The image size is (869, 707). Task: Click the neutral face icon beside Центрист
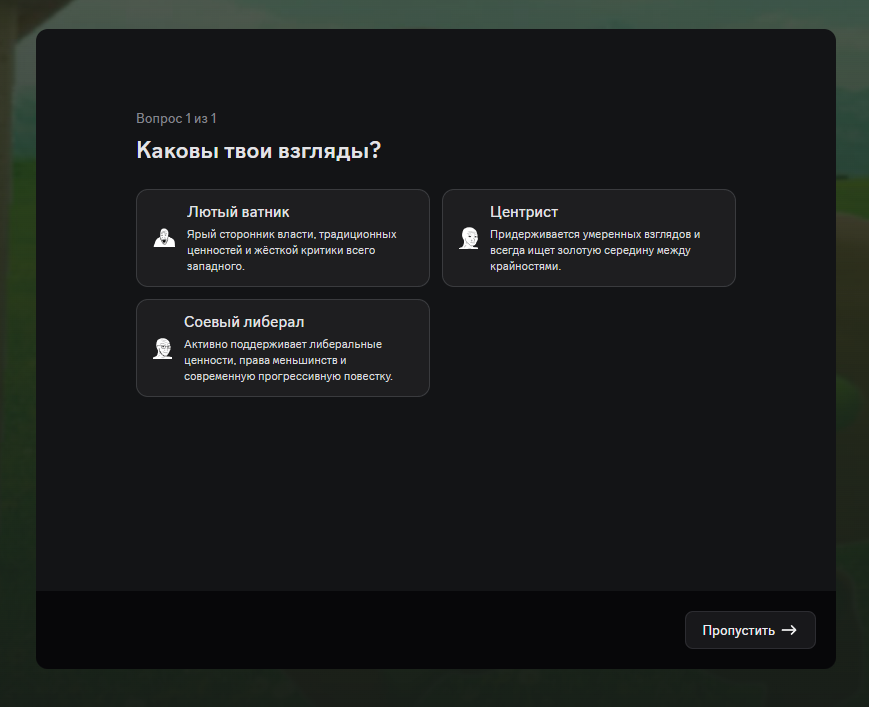point(469,238)
